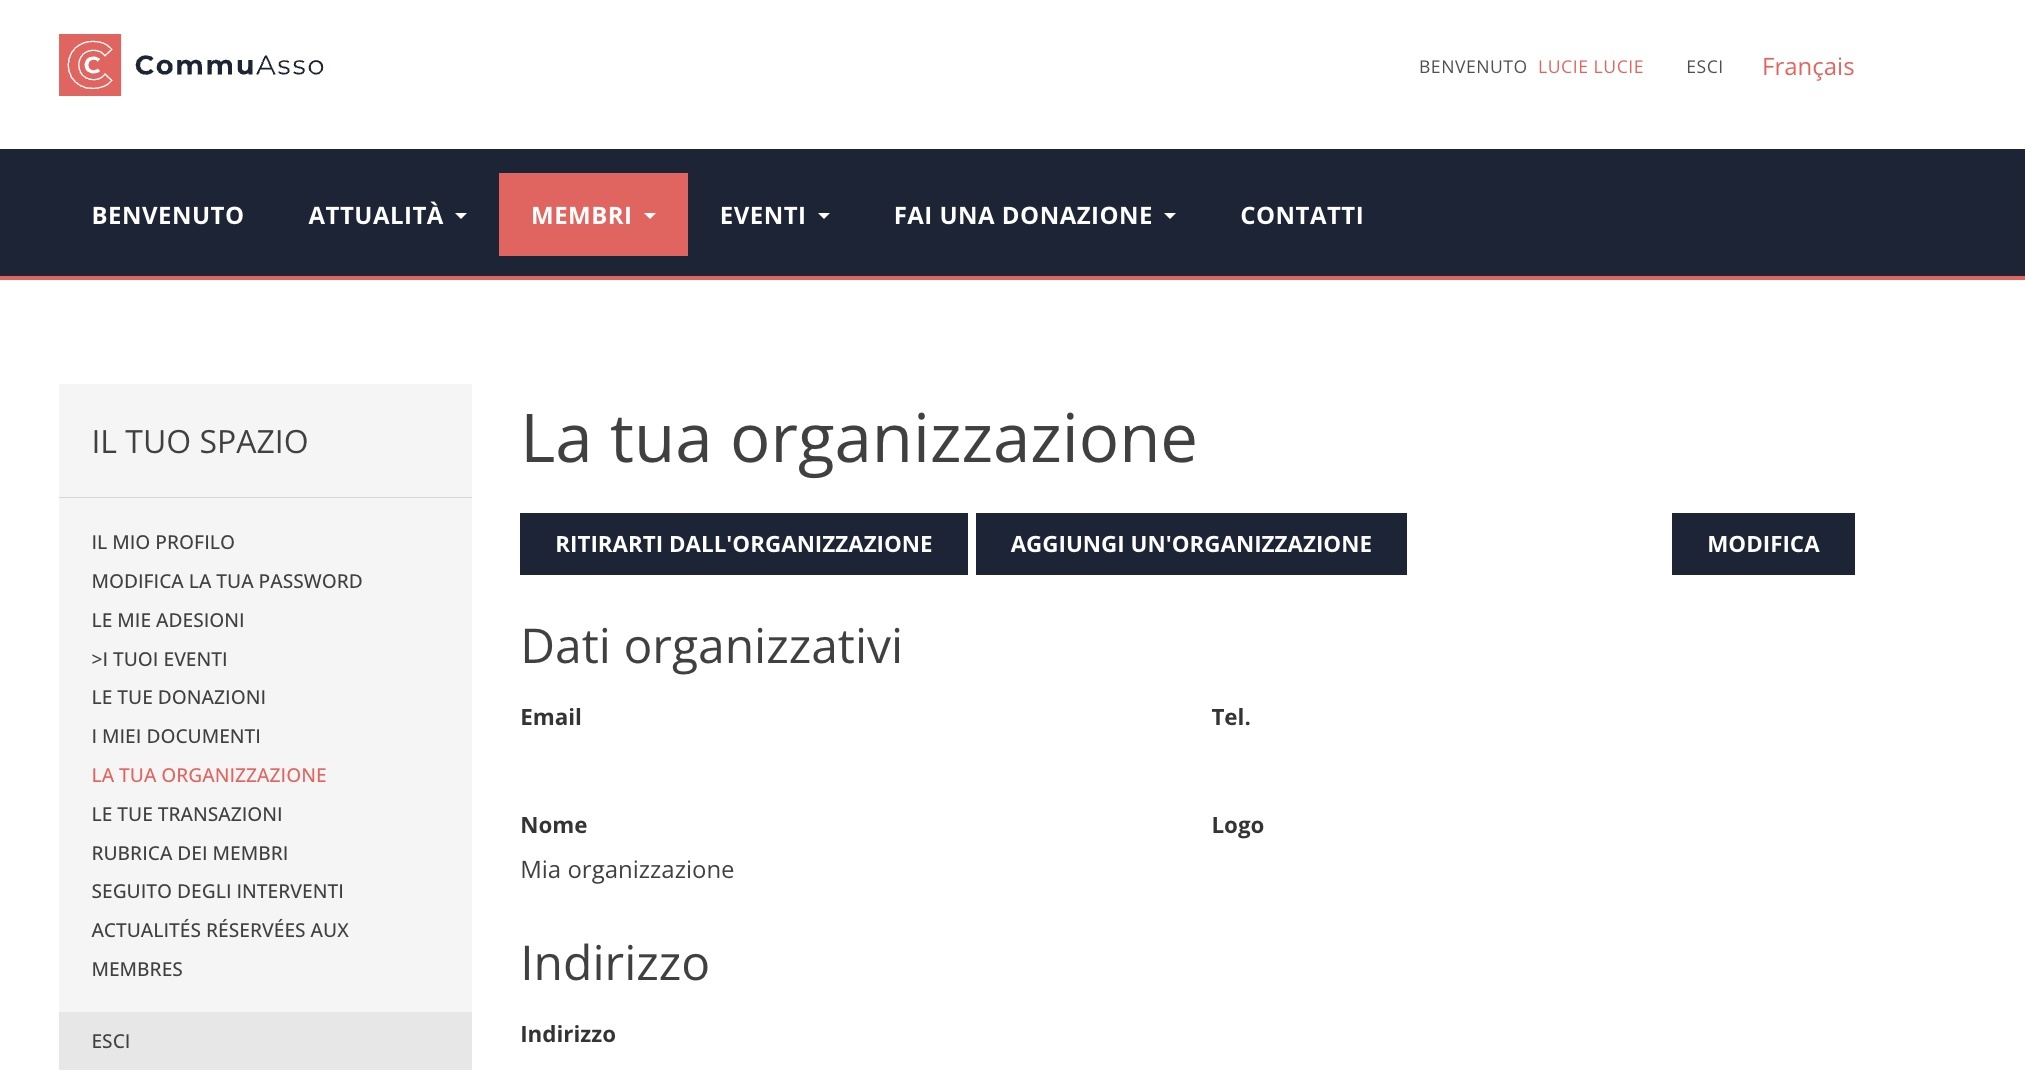Click AGGIUNGI UN'ORGANIZZAZIONE button

coord(1191,543)
